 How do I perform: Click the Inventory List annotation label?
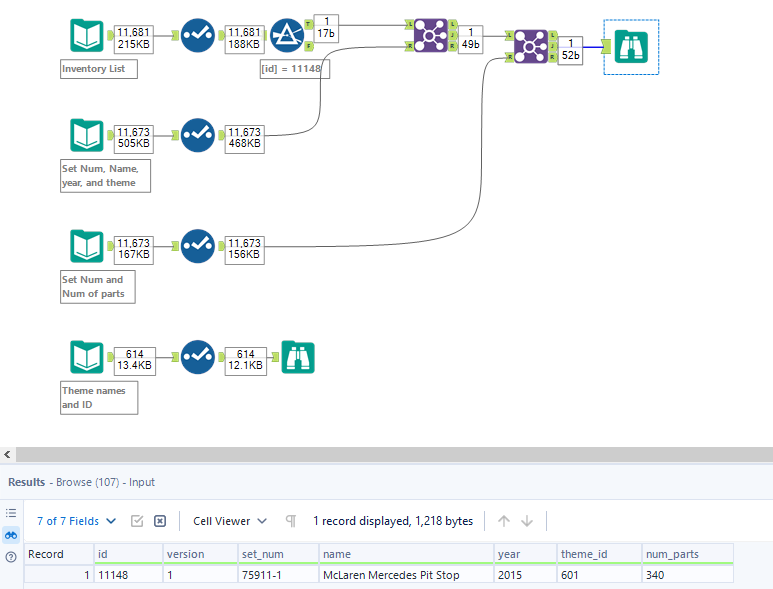tap(99, 69)
